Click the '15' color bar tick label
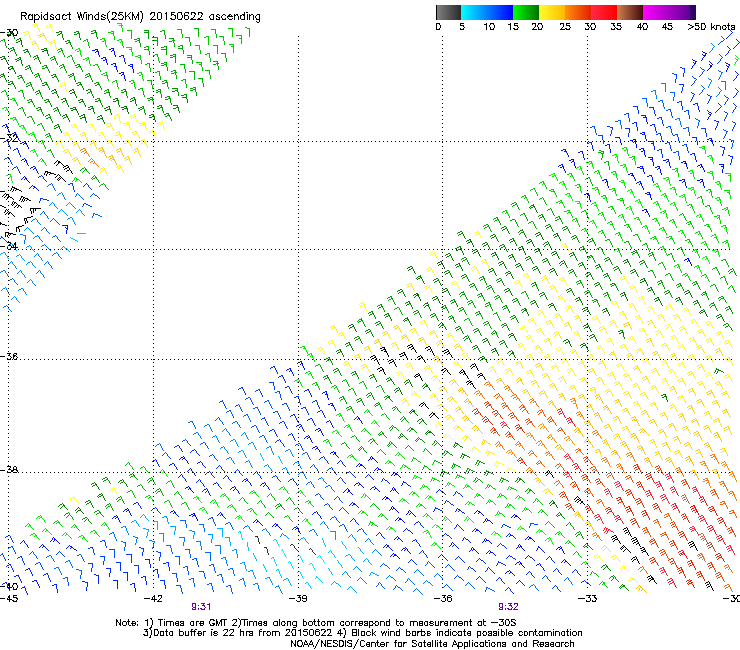740x650 pixels. tap(513, 27)
